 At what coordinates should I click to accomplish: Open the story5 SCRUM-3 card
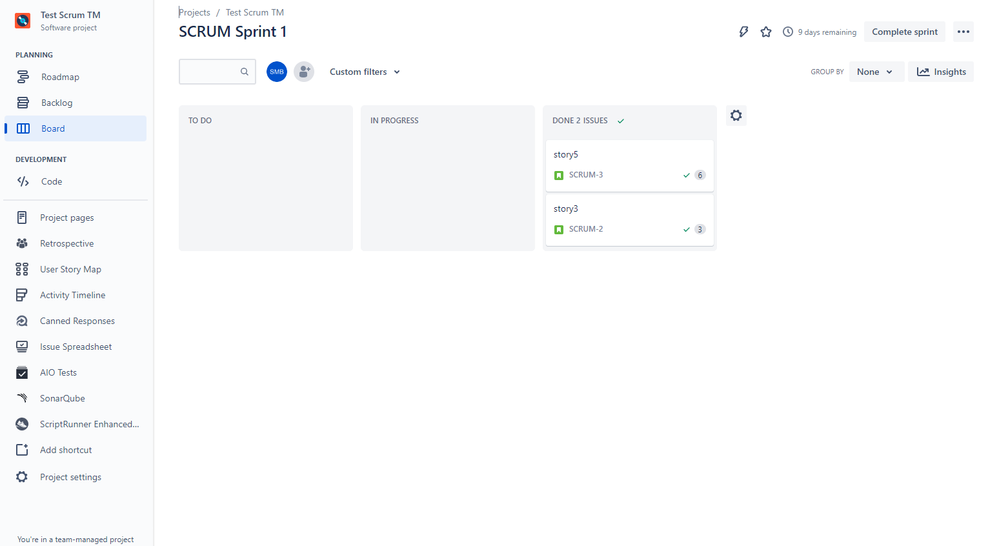629,166
